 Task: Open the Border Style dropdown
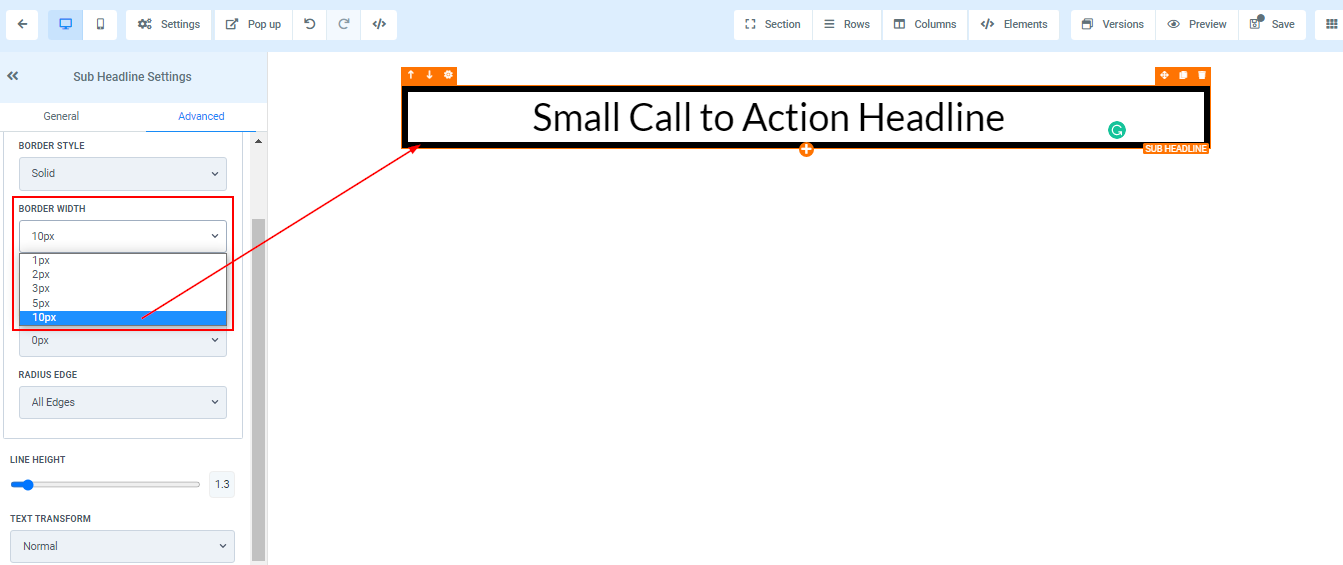(x=123, y=174)
